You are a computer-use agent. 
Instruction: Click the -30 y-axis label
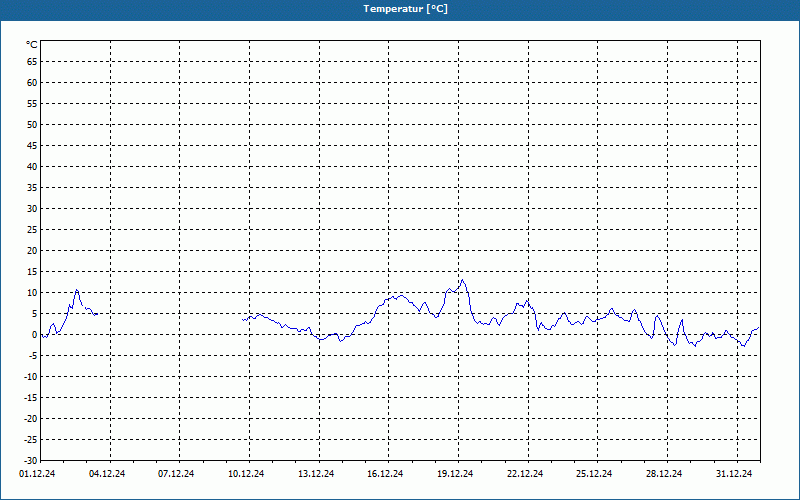point(31,460)
